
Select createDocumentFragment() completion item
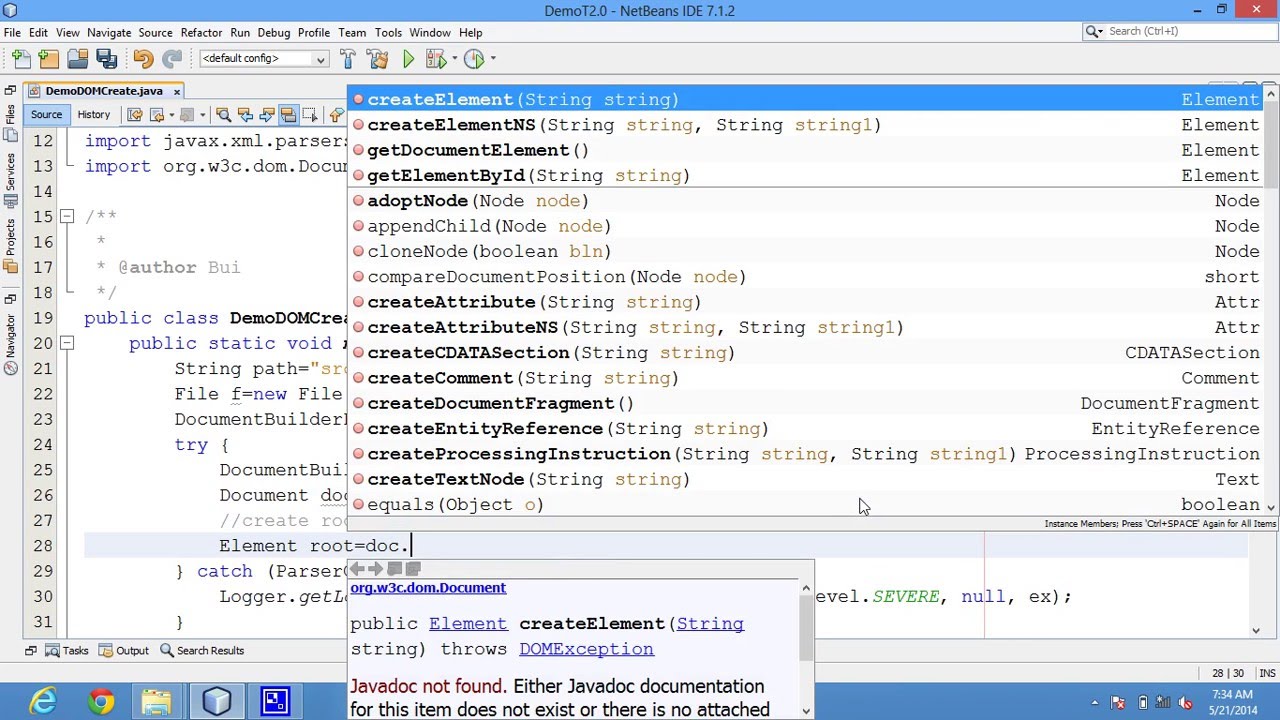(x=805, y=403)
